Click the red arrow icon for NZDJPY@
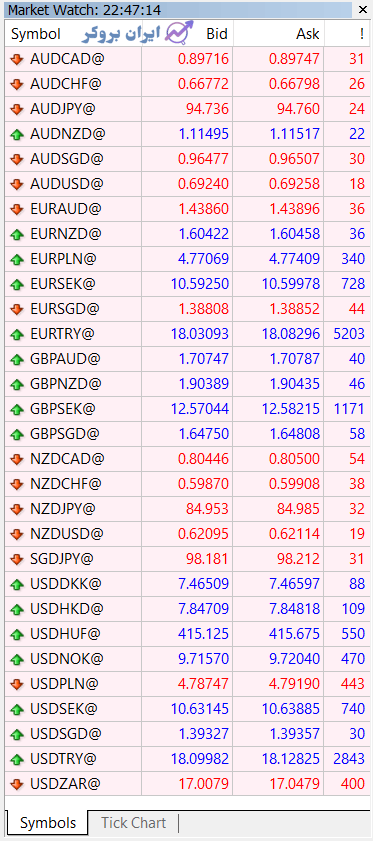 coord(17,509)
